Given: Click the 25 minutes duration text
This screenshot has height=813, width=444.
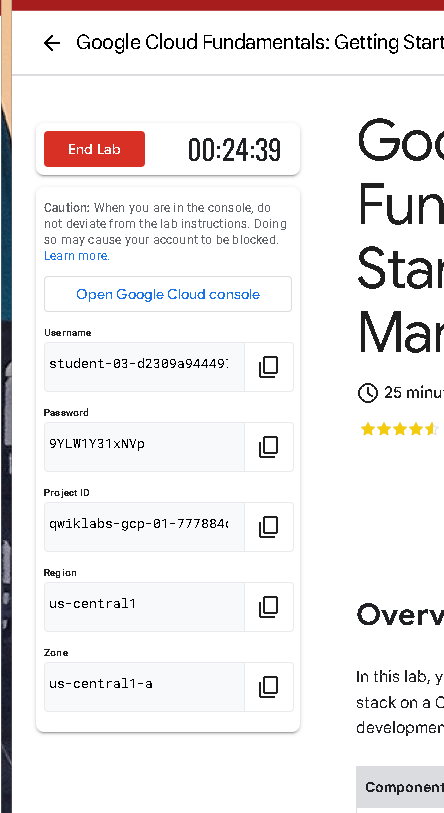Looking at the screenshot, I should [x=414, y=393].
